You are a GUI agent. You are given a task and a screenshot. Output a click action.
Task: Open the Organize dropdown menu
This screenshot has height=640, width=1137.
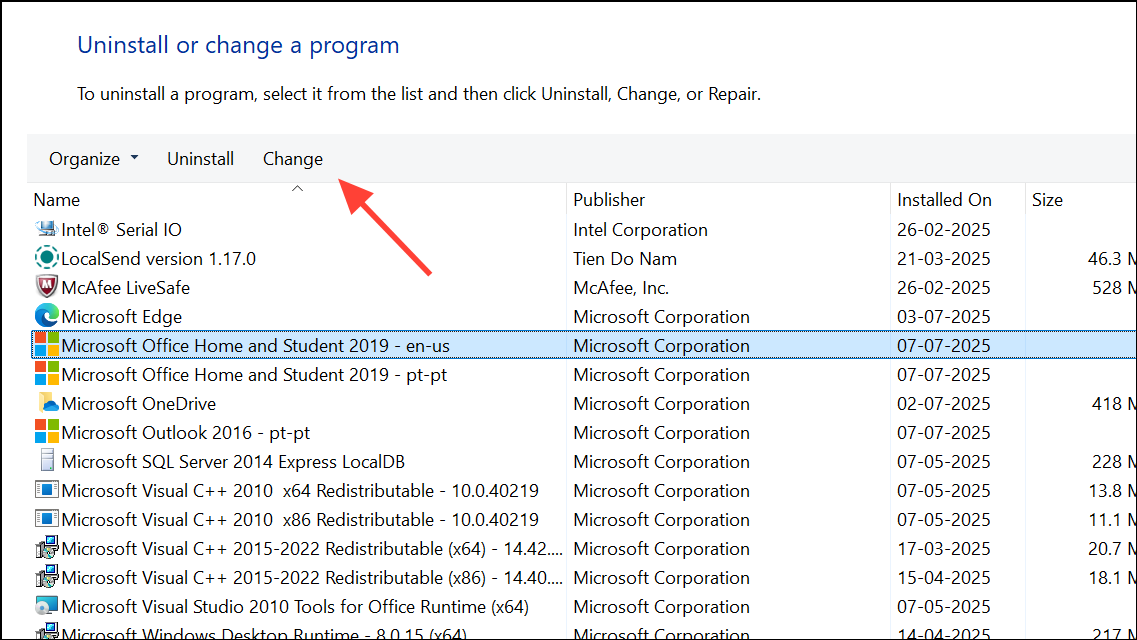point(94,159)
